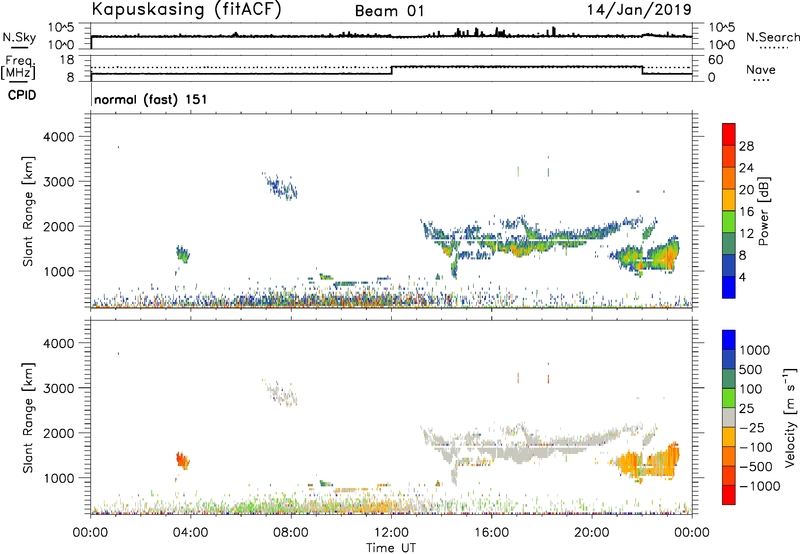This screenshot has height=554, width=800.
Task: Click the normal (fast) 151 mode text
Action: pos(151,99)
